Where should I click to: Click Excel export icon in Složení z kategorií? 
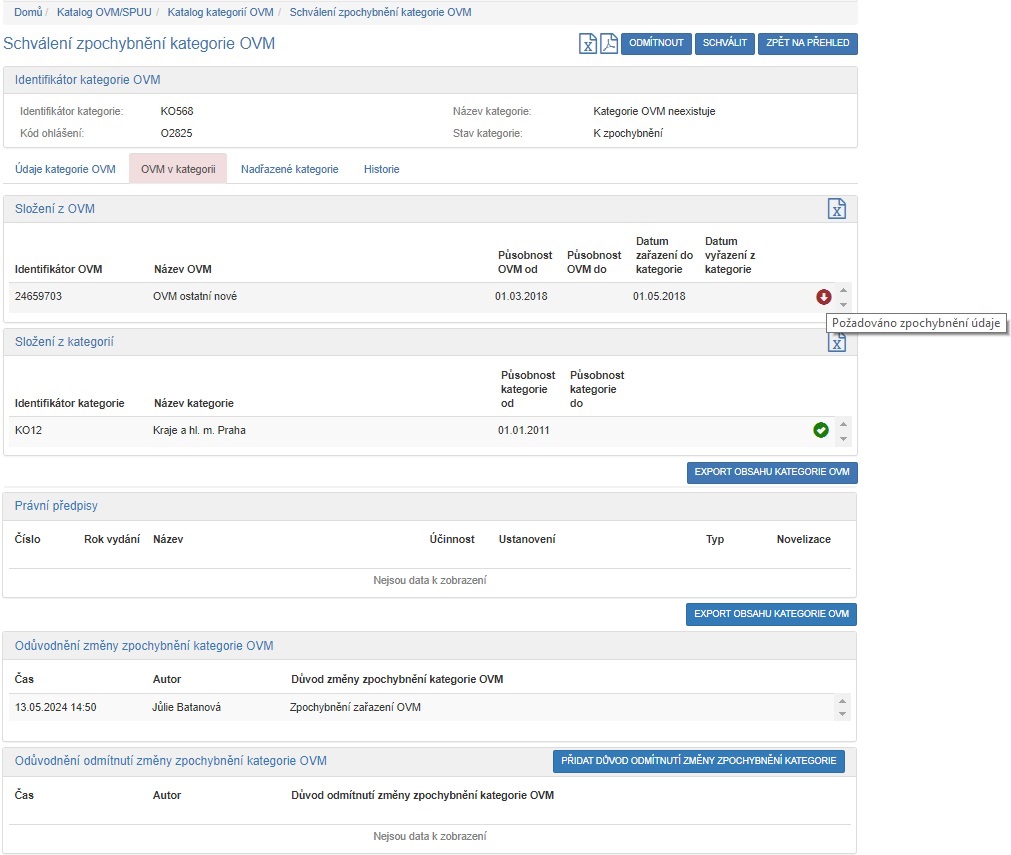coord(837,342)
